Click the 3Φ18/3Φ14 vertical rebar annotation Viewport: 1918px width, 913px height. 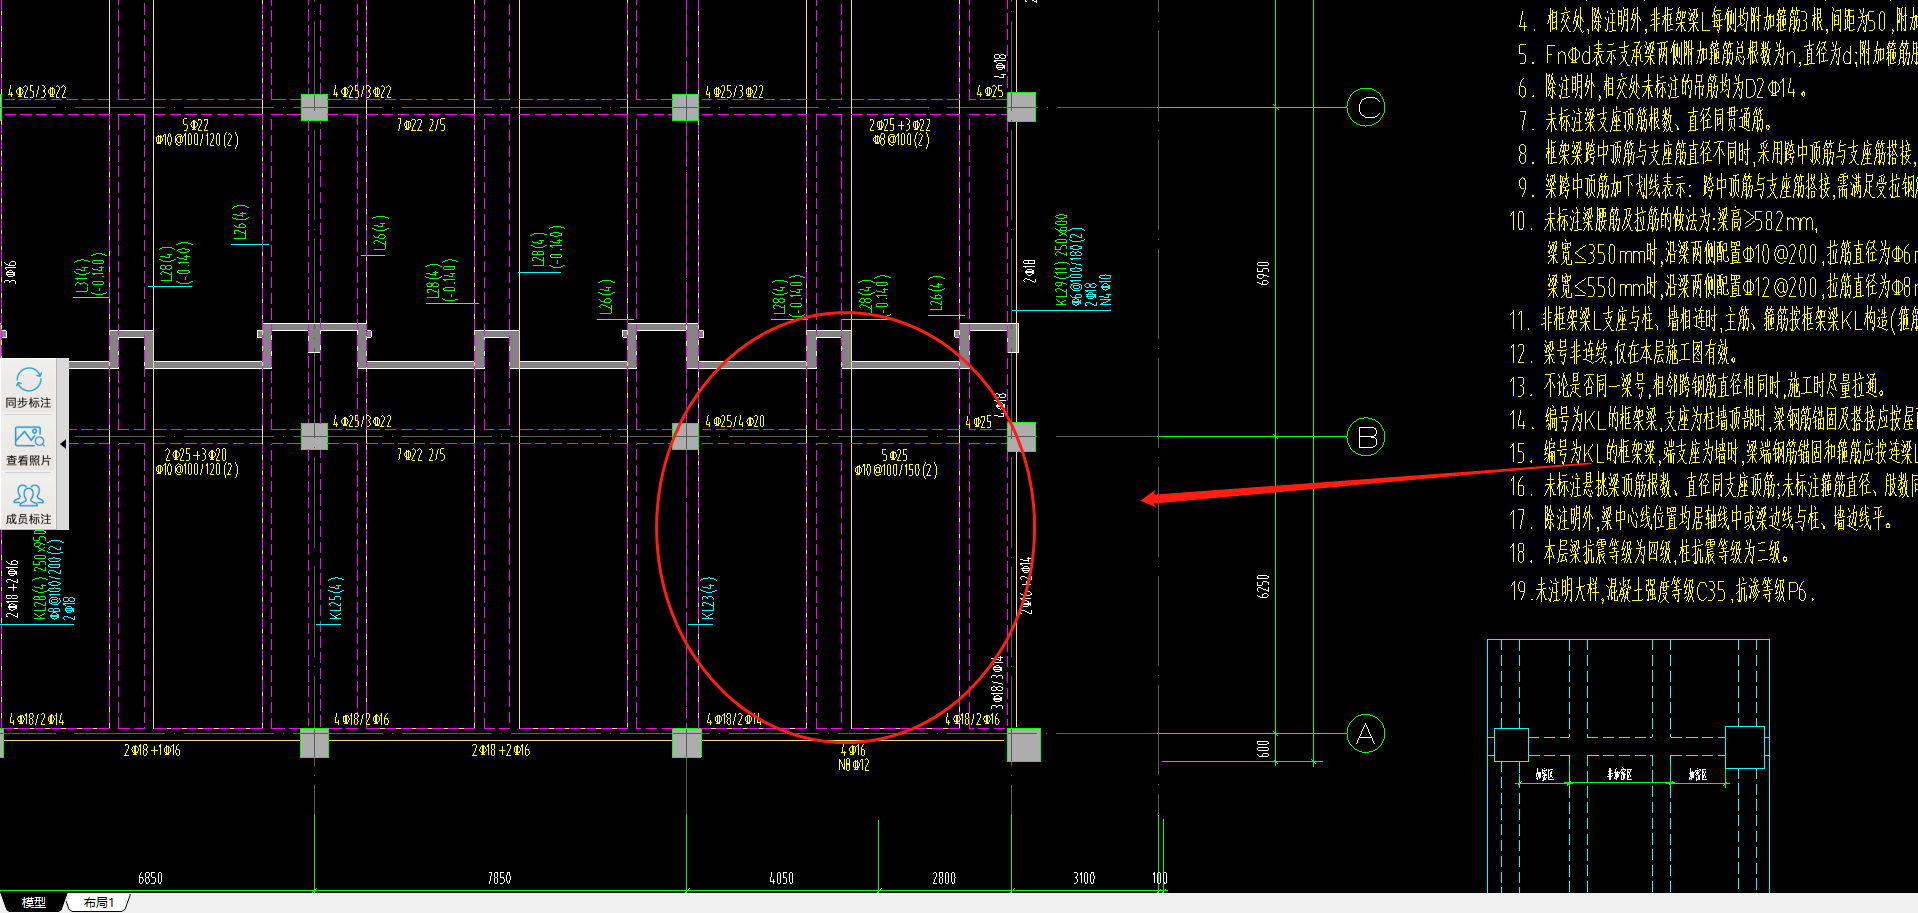click(997, 683)
